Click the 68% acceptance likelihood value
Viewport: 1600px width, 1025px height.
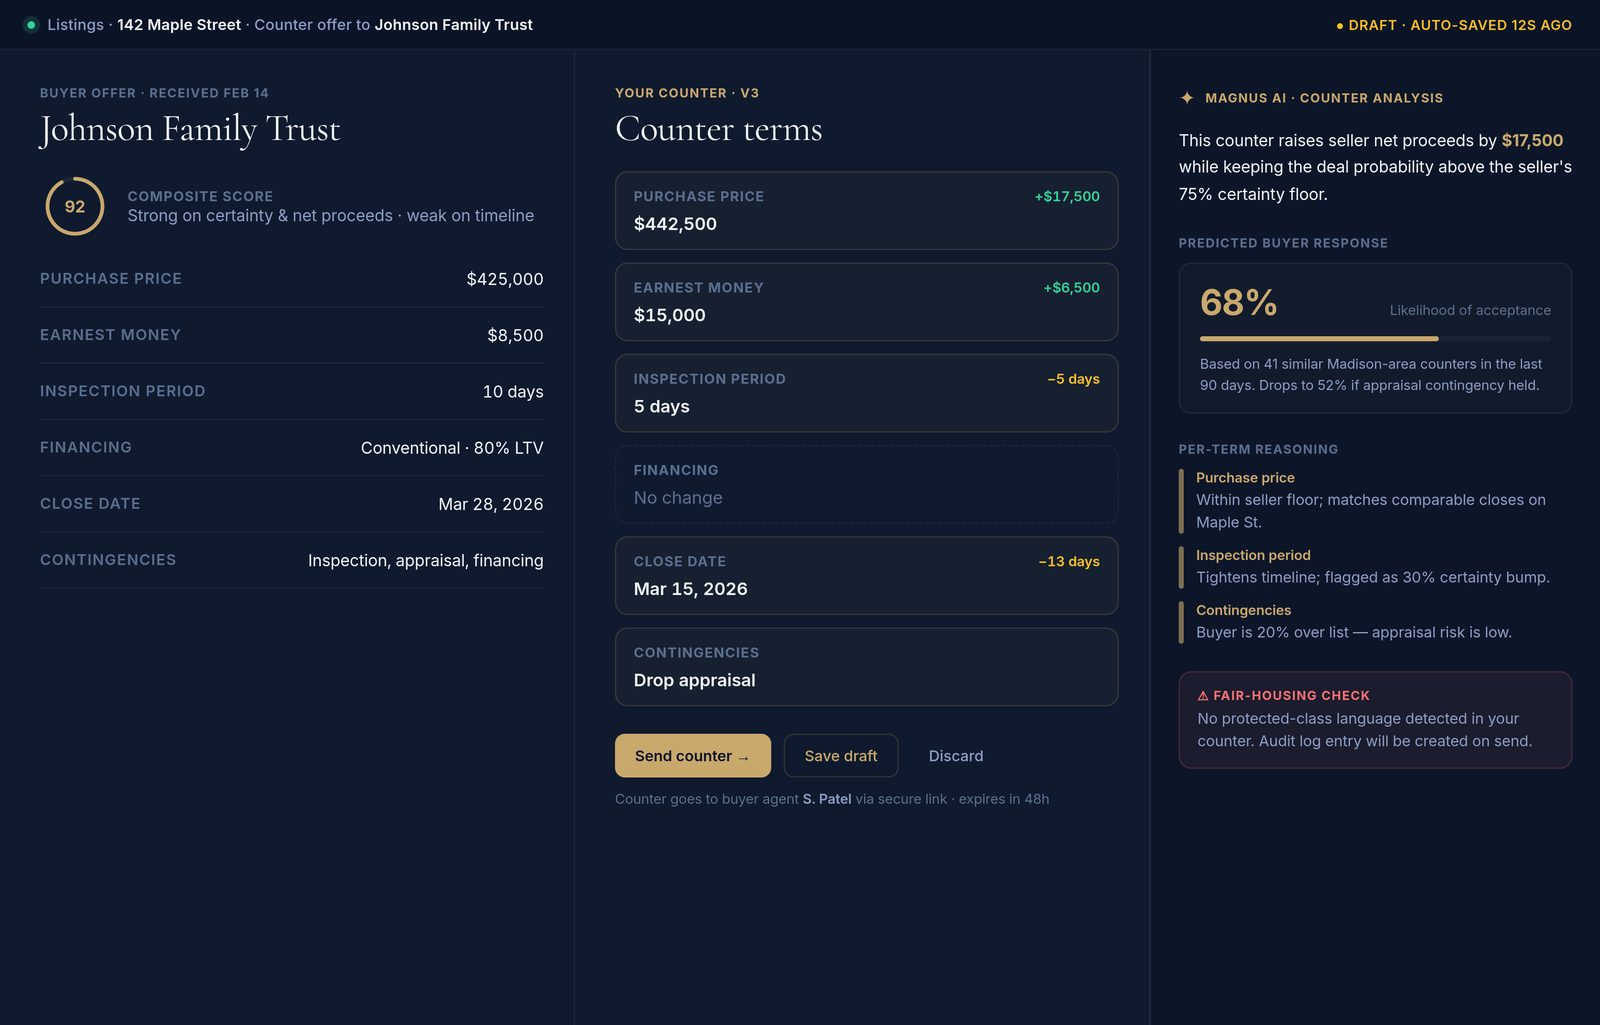click(x=1238, y=302)
